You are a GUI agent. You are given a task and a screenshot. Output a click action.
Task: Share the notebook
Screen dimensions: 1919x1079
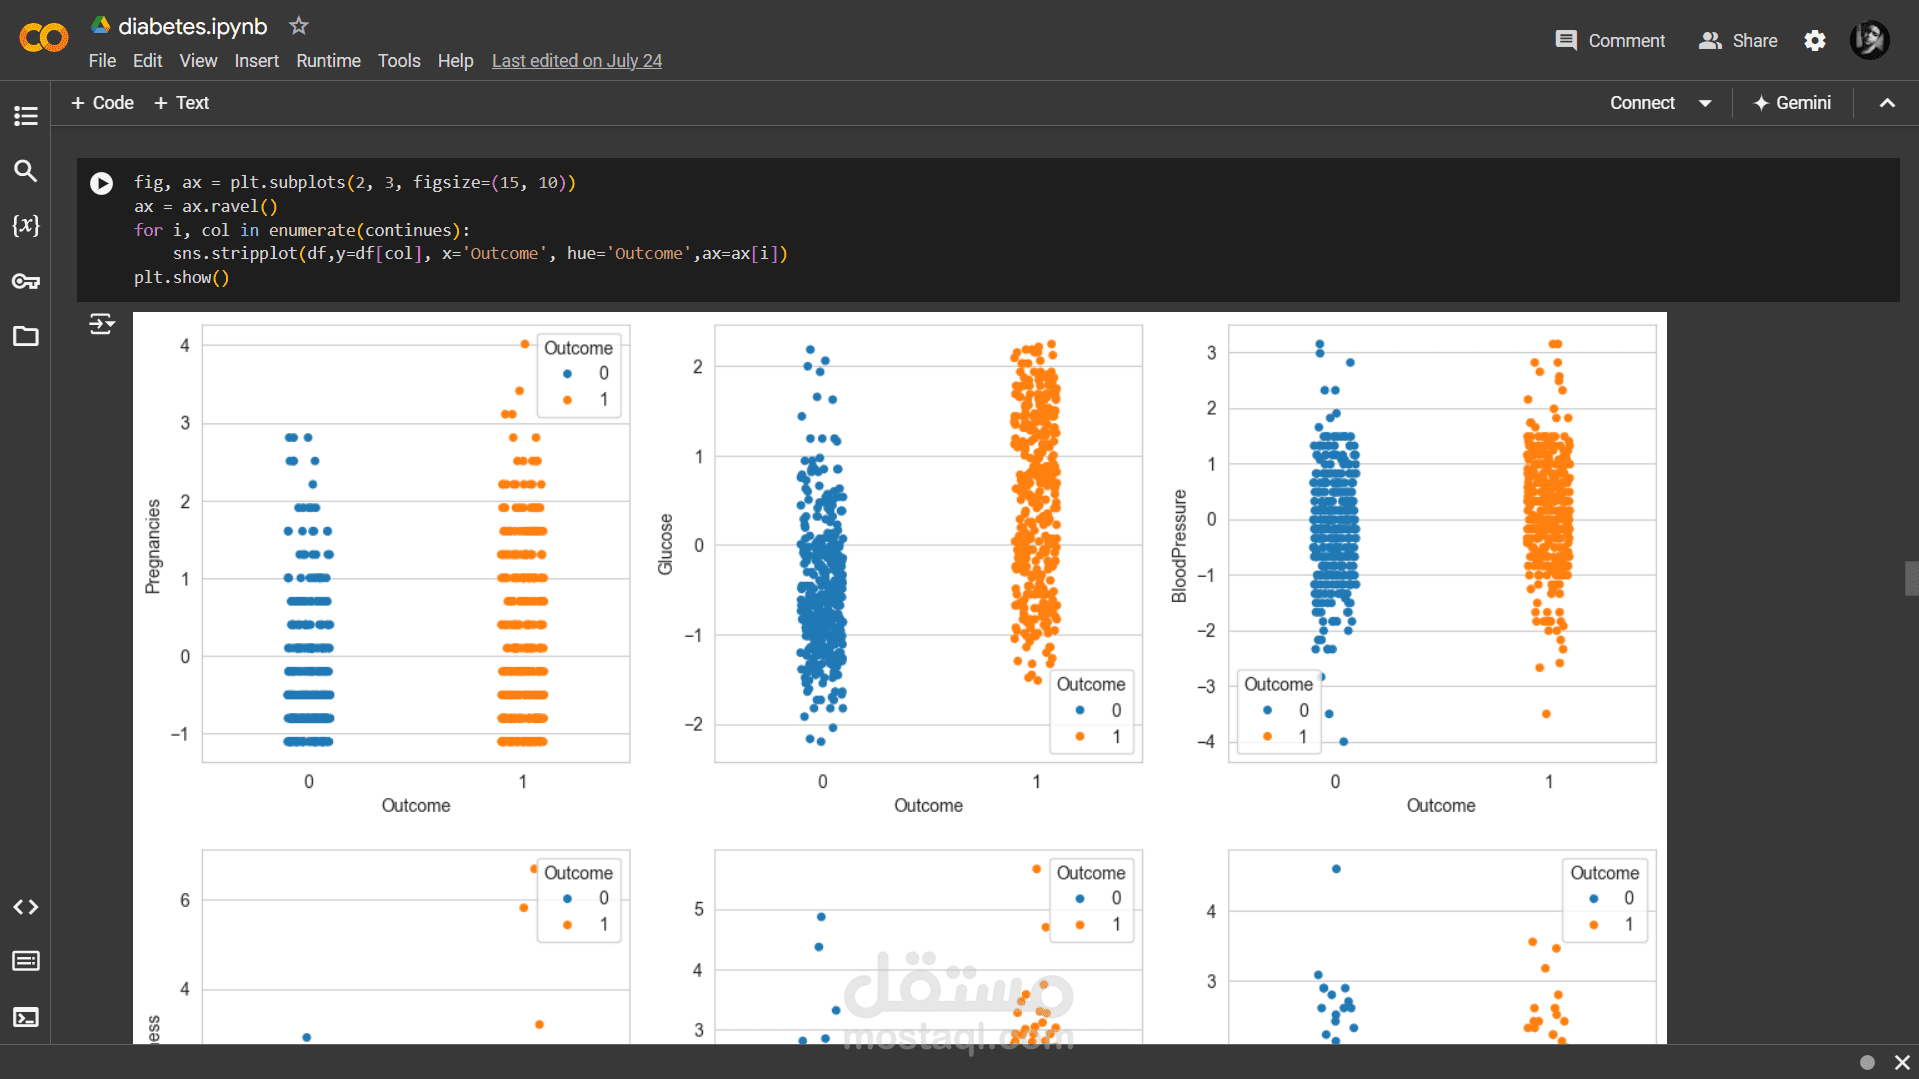click(x=1738, y=41)
